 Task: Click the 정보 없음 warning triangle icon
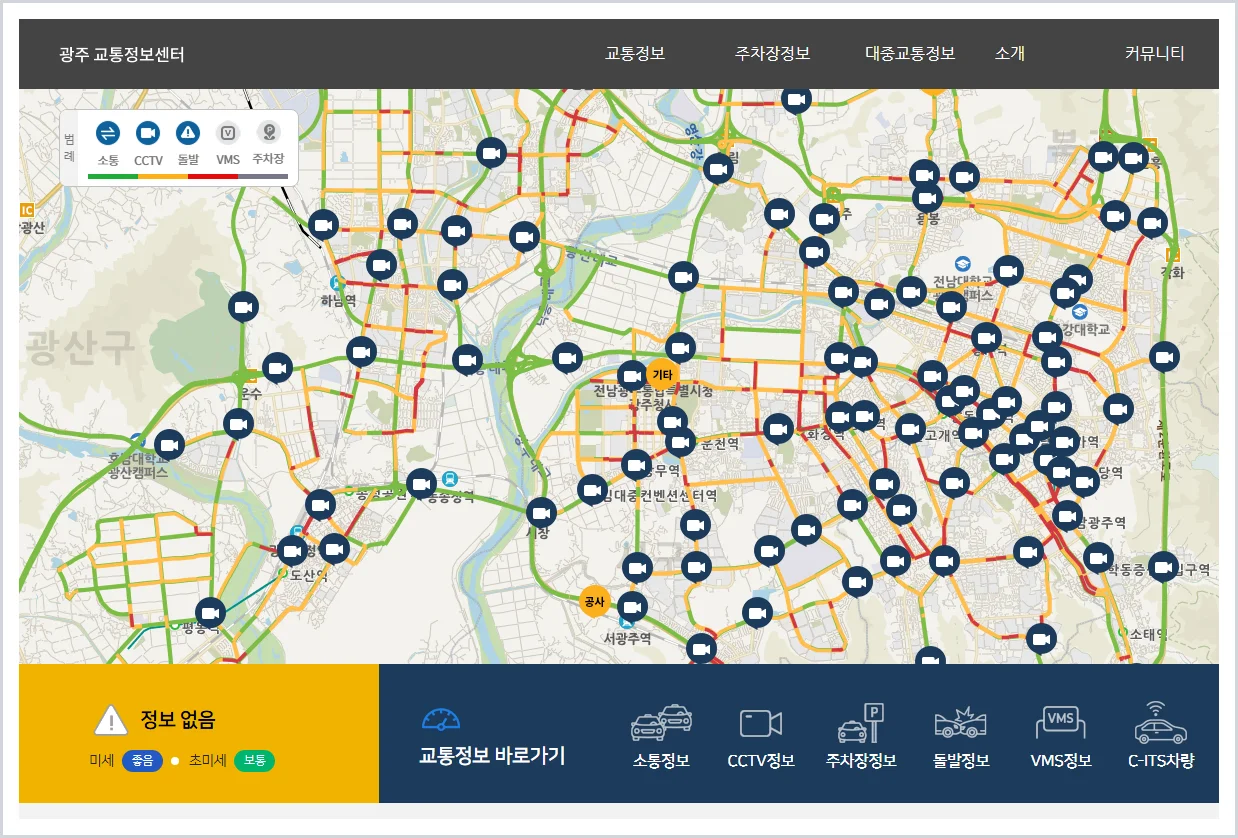tap(111, 720)
